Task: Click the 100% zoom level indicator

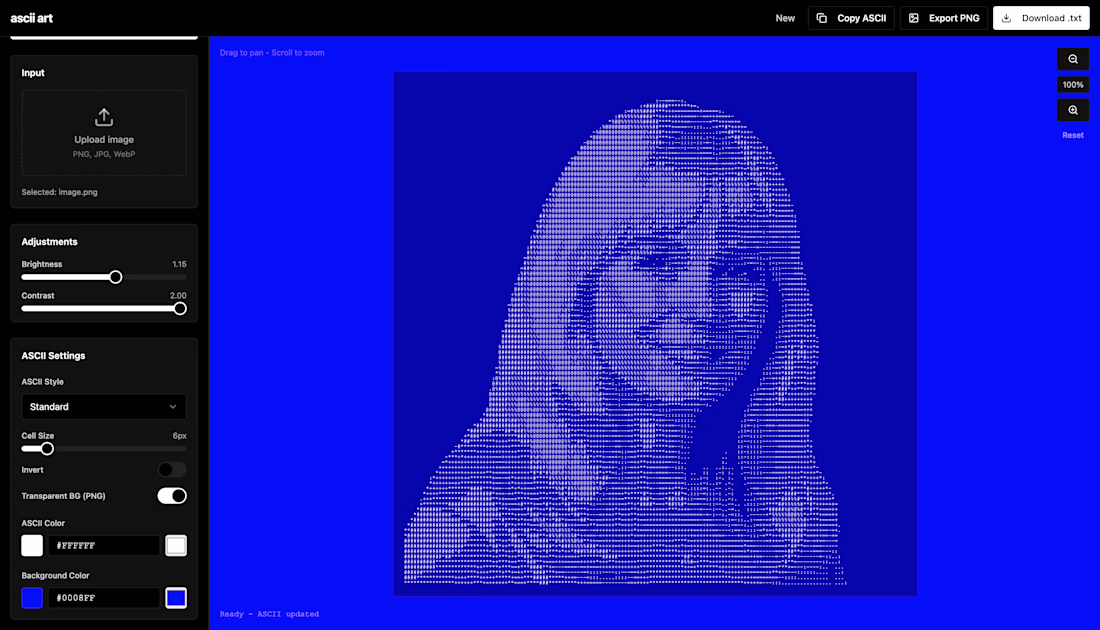Action: (x=1073, y=85)
